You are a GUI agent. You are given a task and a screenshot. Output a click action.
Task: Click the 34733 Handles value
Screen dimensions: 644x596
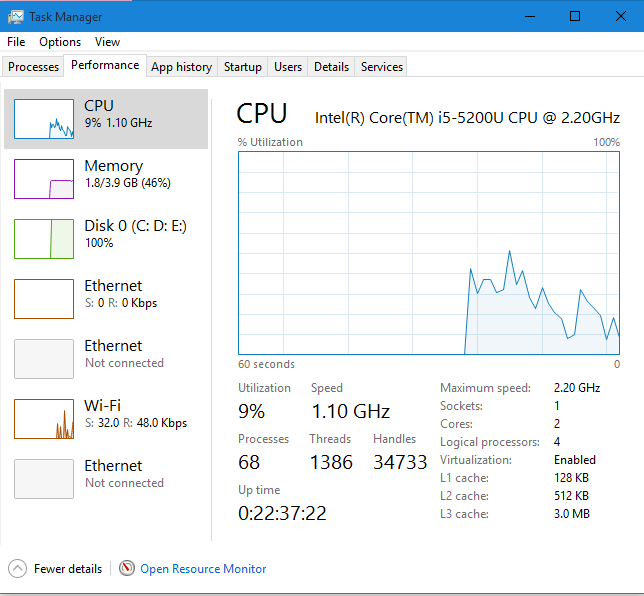click(400, 462)
